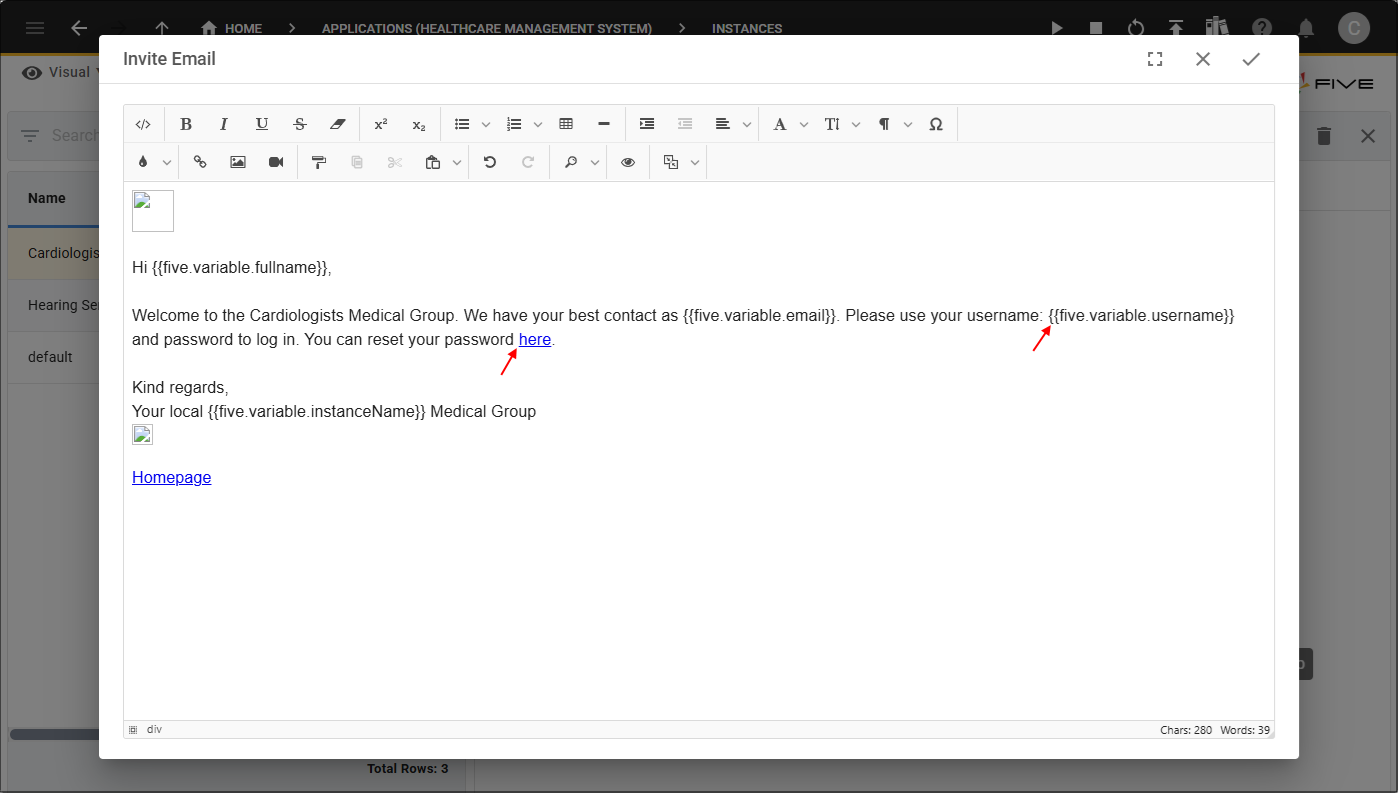Insert a hyperlink
1398x793 pixels.
point(200,161)
